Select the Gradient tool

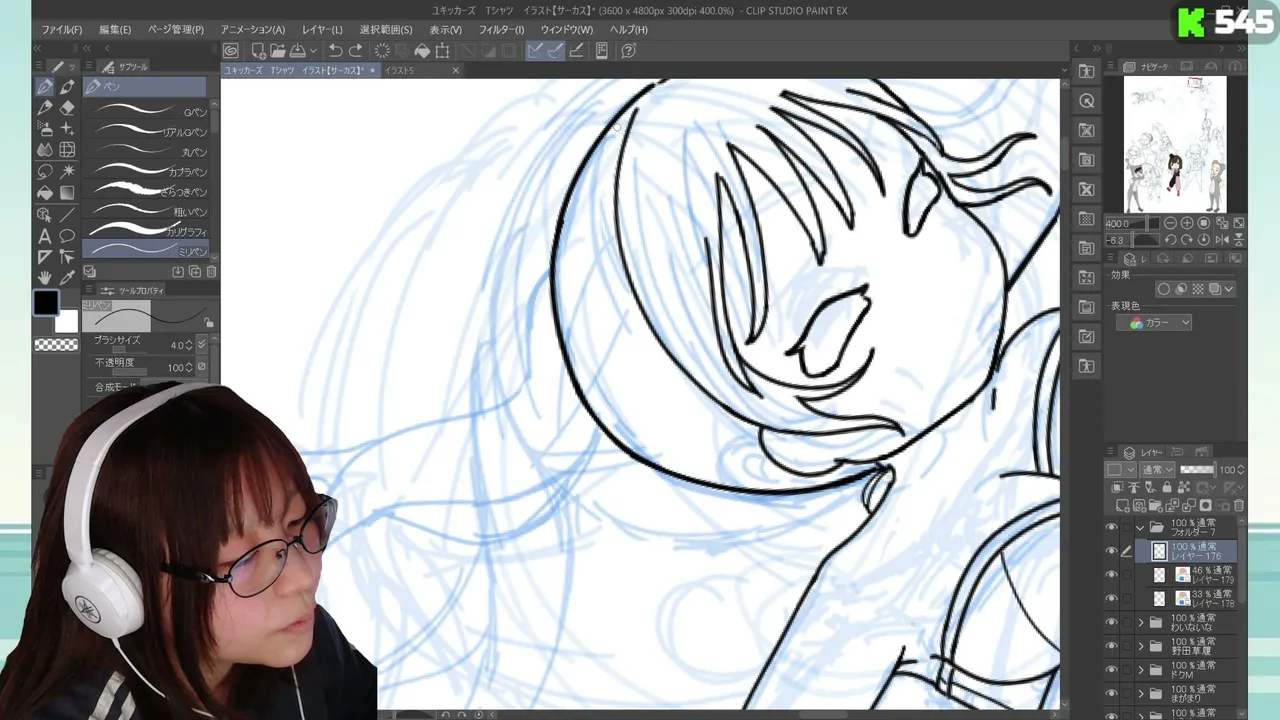pos(67,192)
